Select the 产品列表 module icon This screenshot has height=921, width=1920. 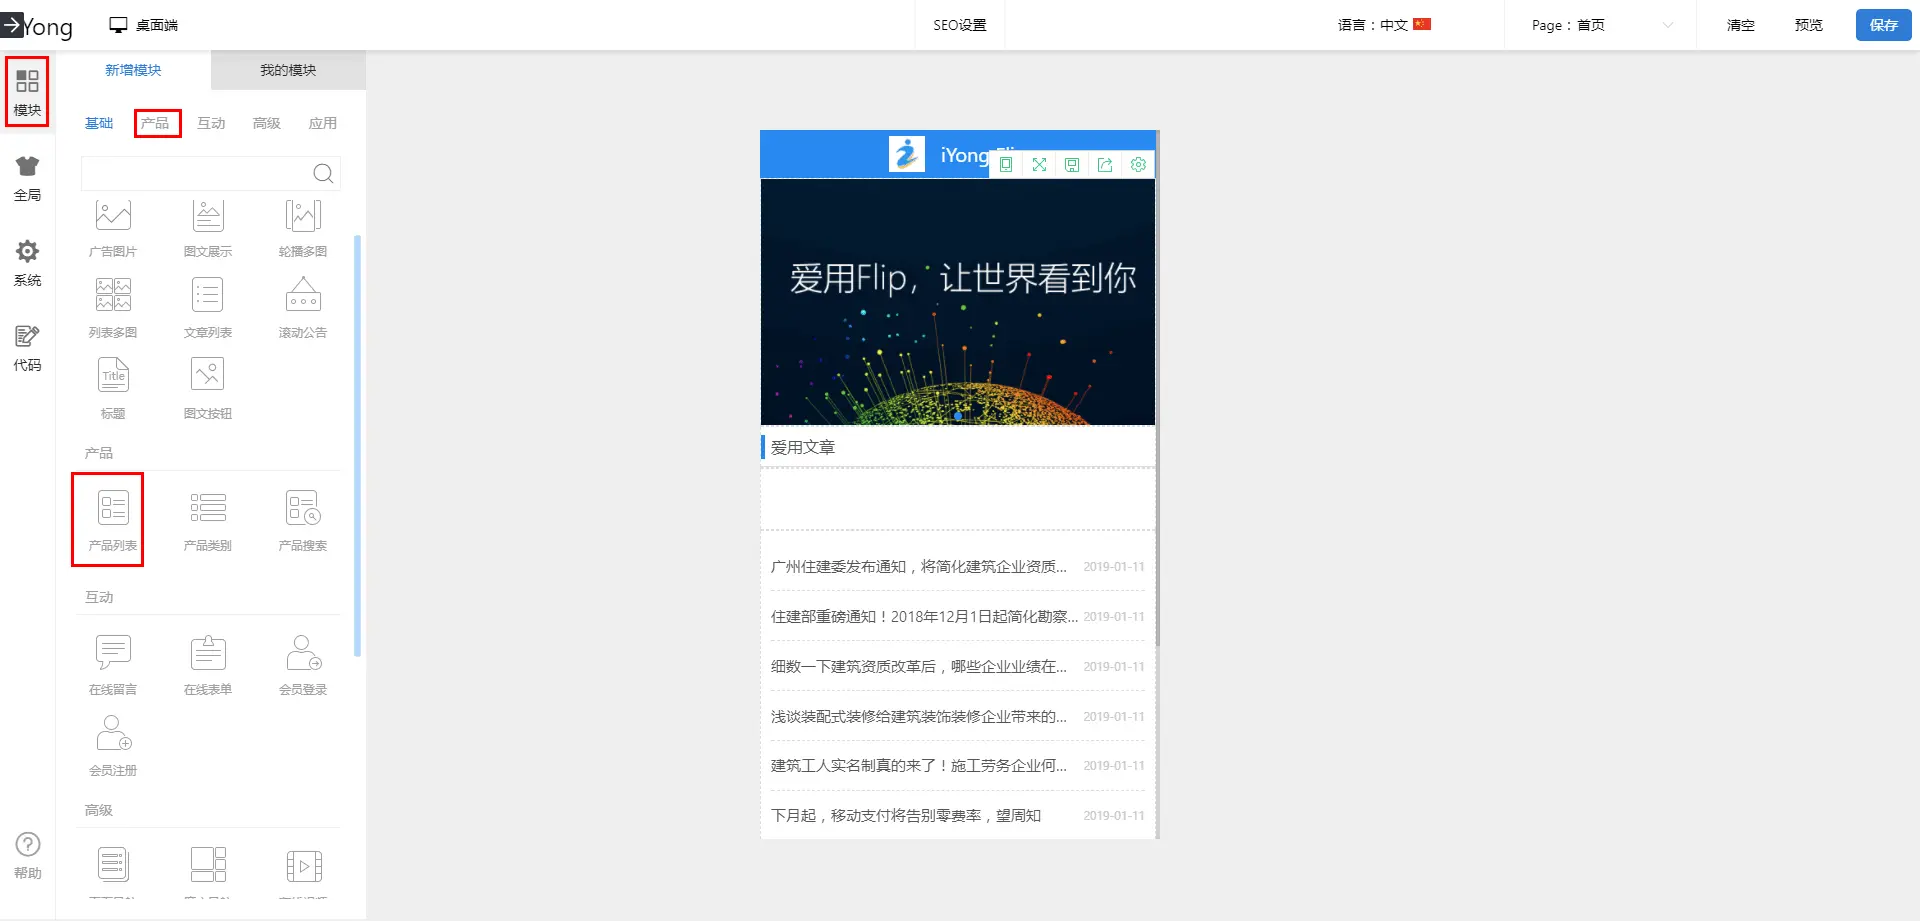coord(113,518)
